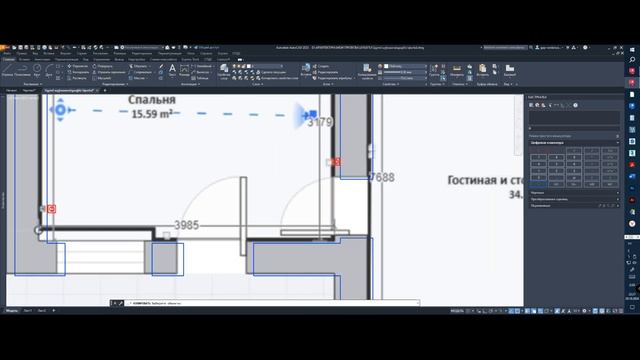
Task: Click the Отразить зеркально mirror tool
Action: tap(109, 72)
